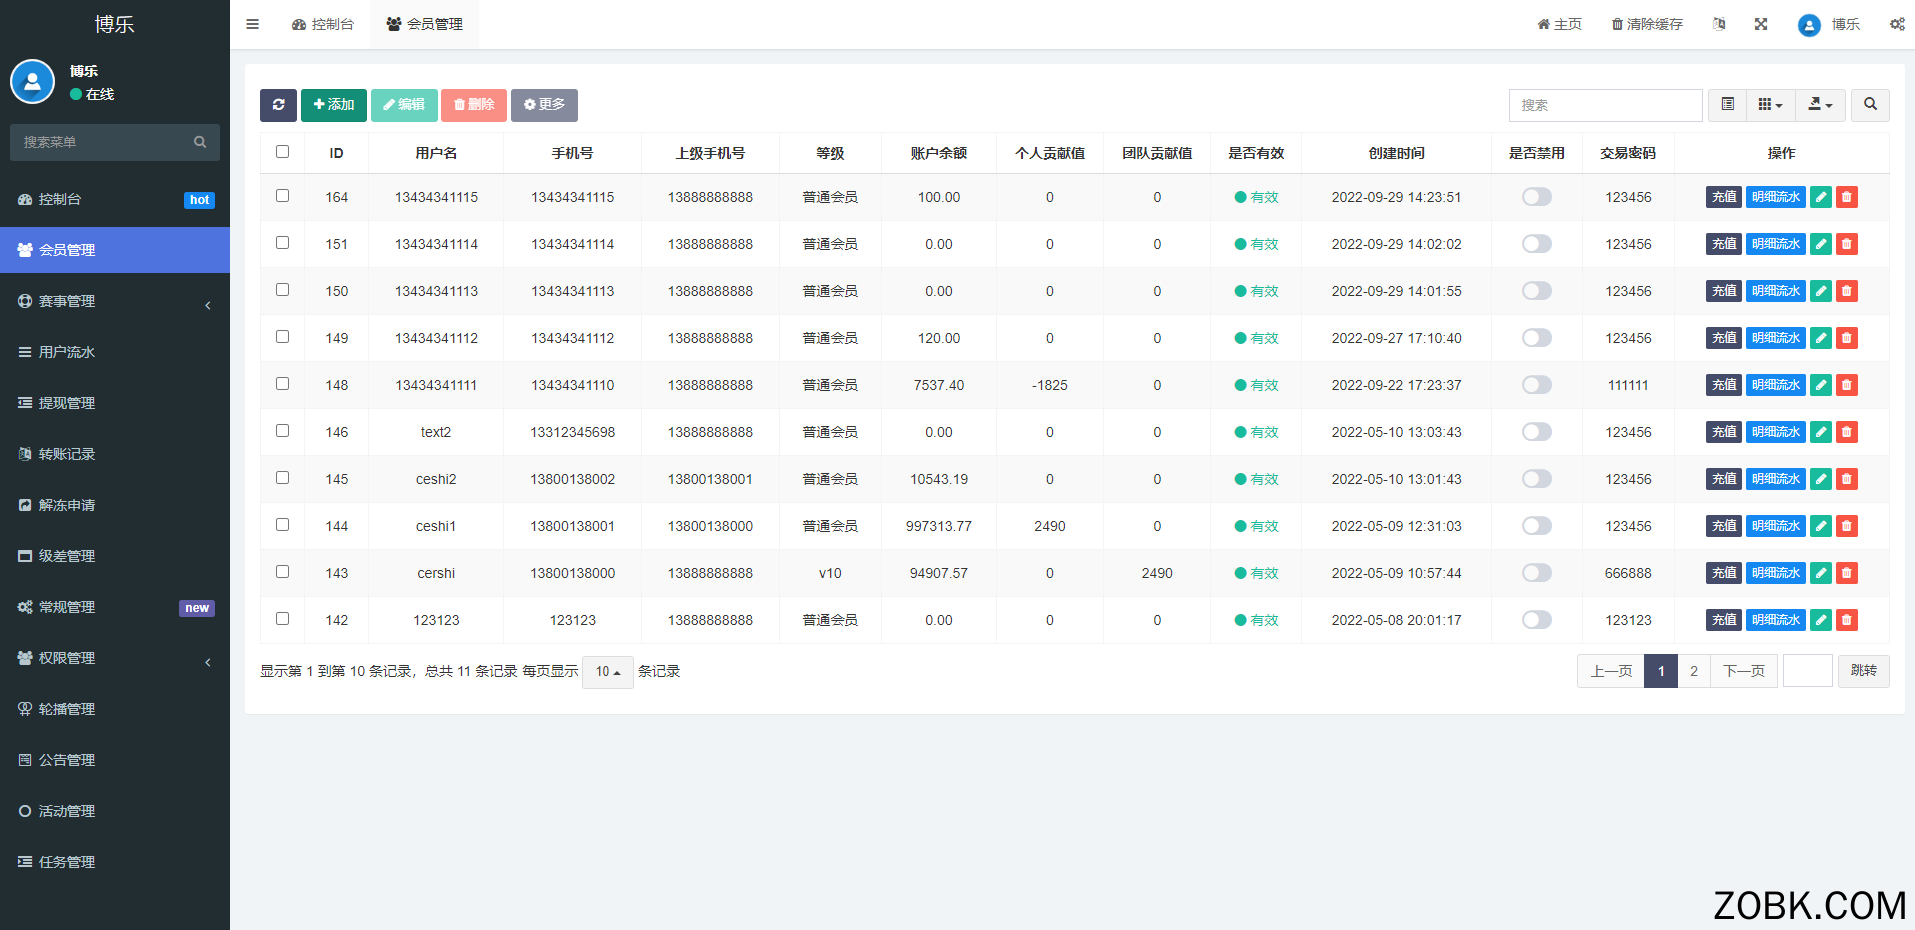Check the row checkbox for ID 164
The height and width of the screenshot is (930, 1915).
point(282,196)
